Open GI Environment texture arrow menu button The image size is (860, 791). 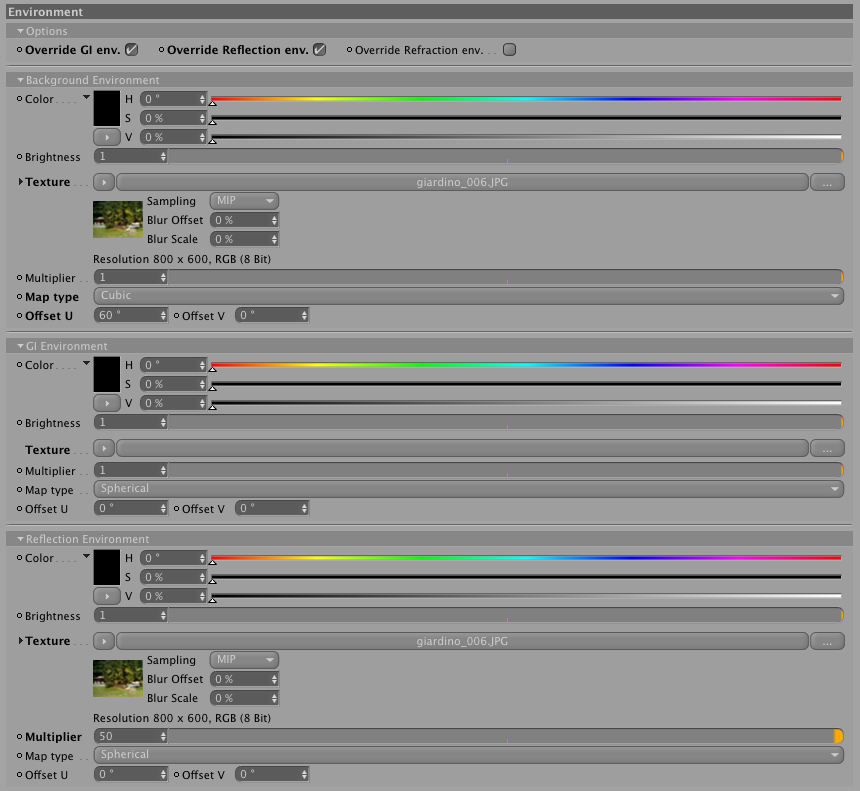coord(104,449)
